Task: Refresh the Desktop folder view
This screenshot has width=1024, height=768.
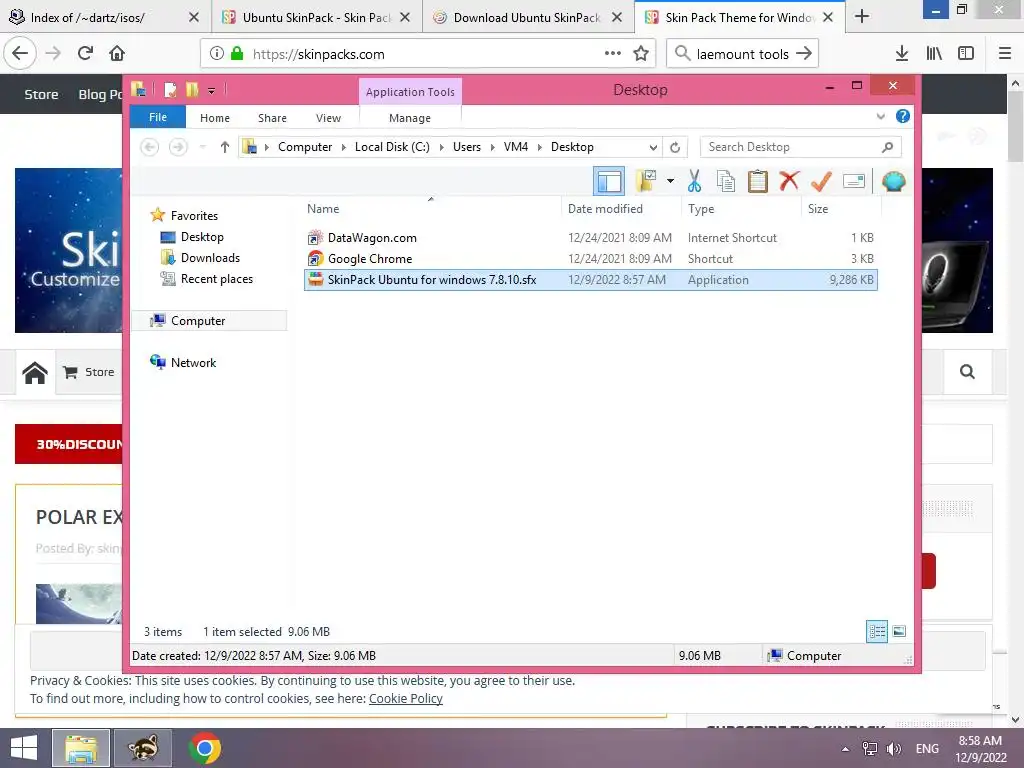Action: pos(675,148)
